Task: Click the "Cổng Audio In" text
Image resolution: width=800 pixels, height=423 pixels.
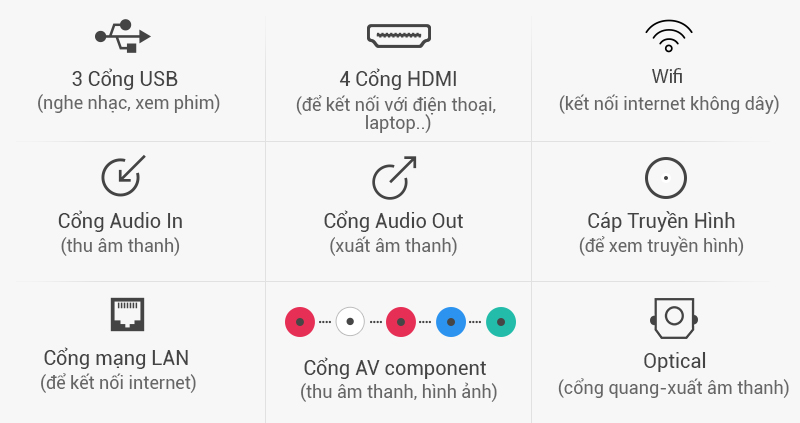Action: coord(121,221)
